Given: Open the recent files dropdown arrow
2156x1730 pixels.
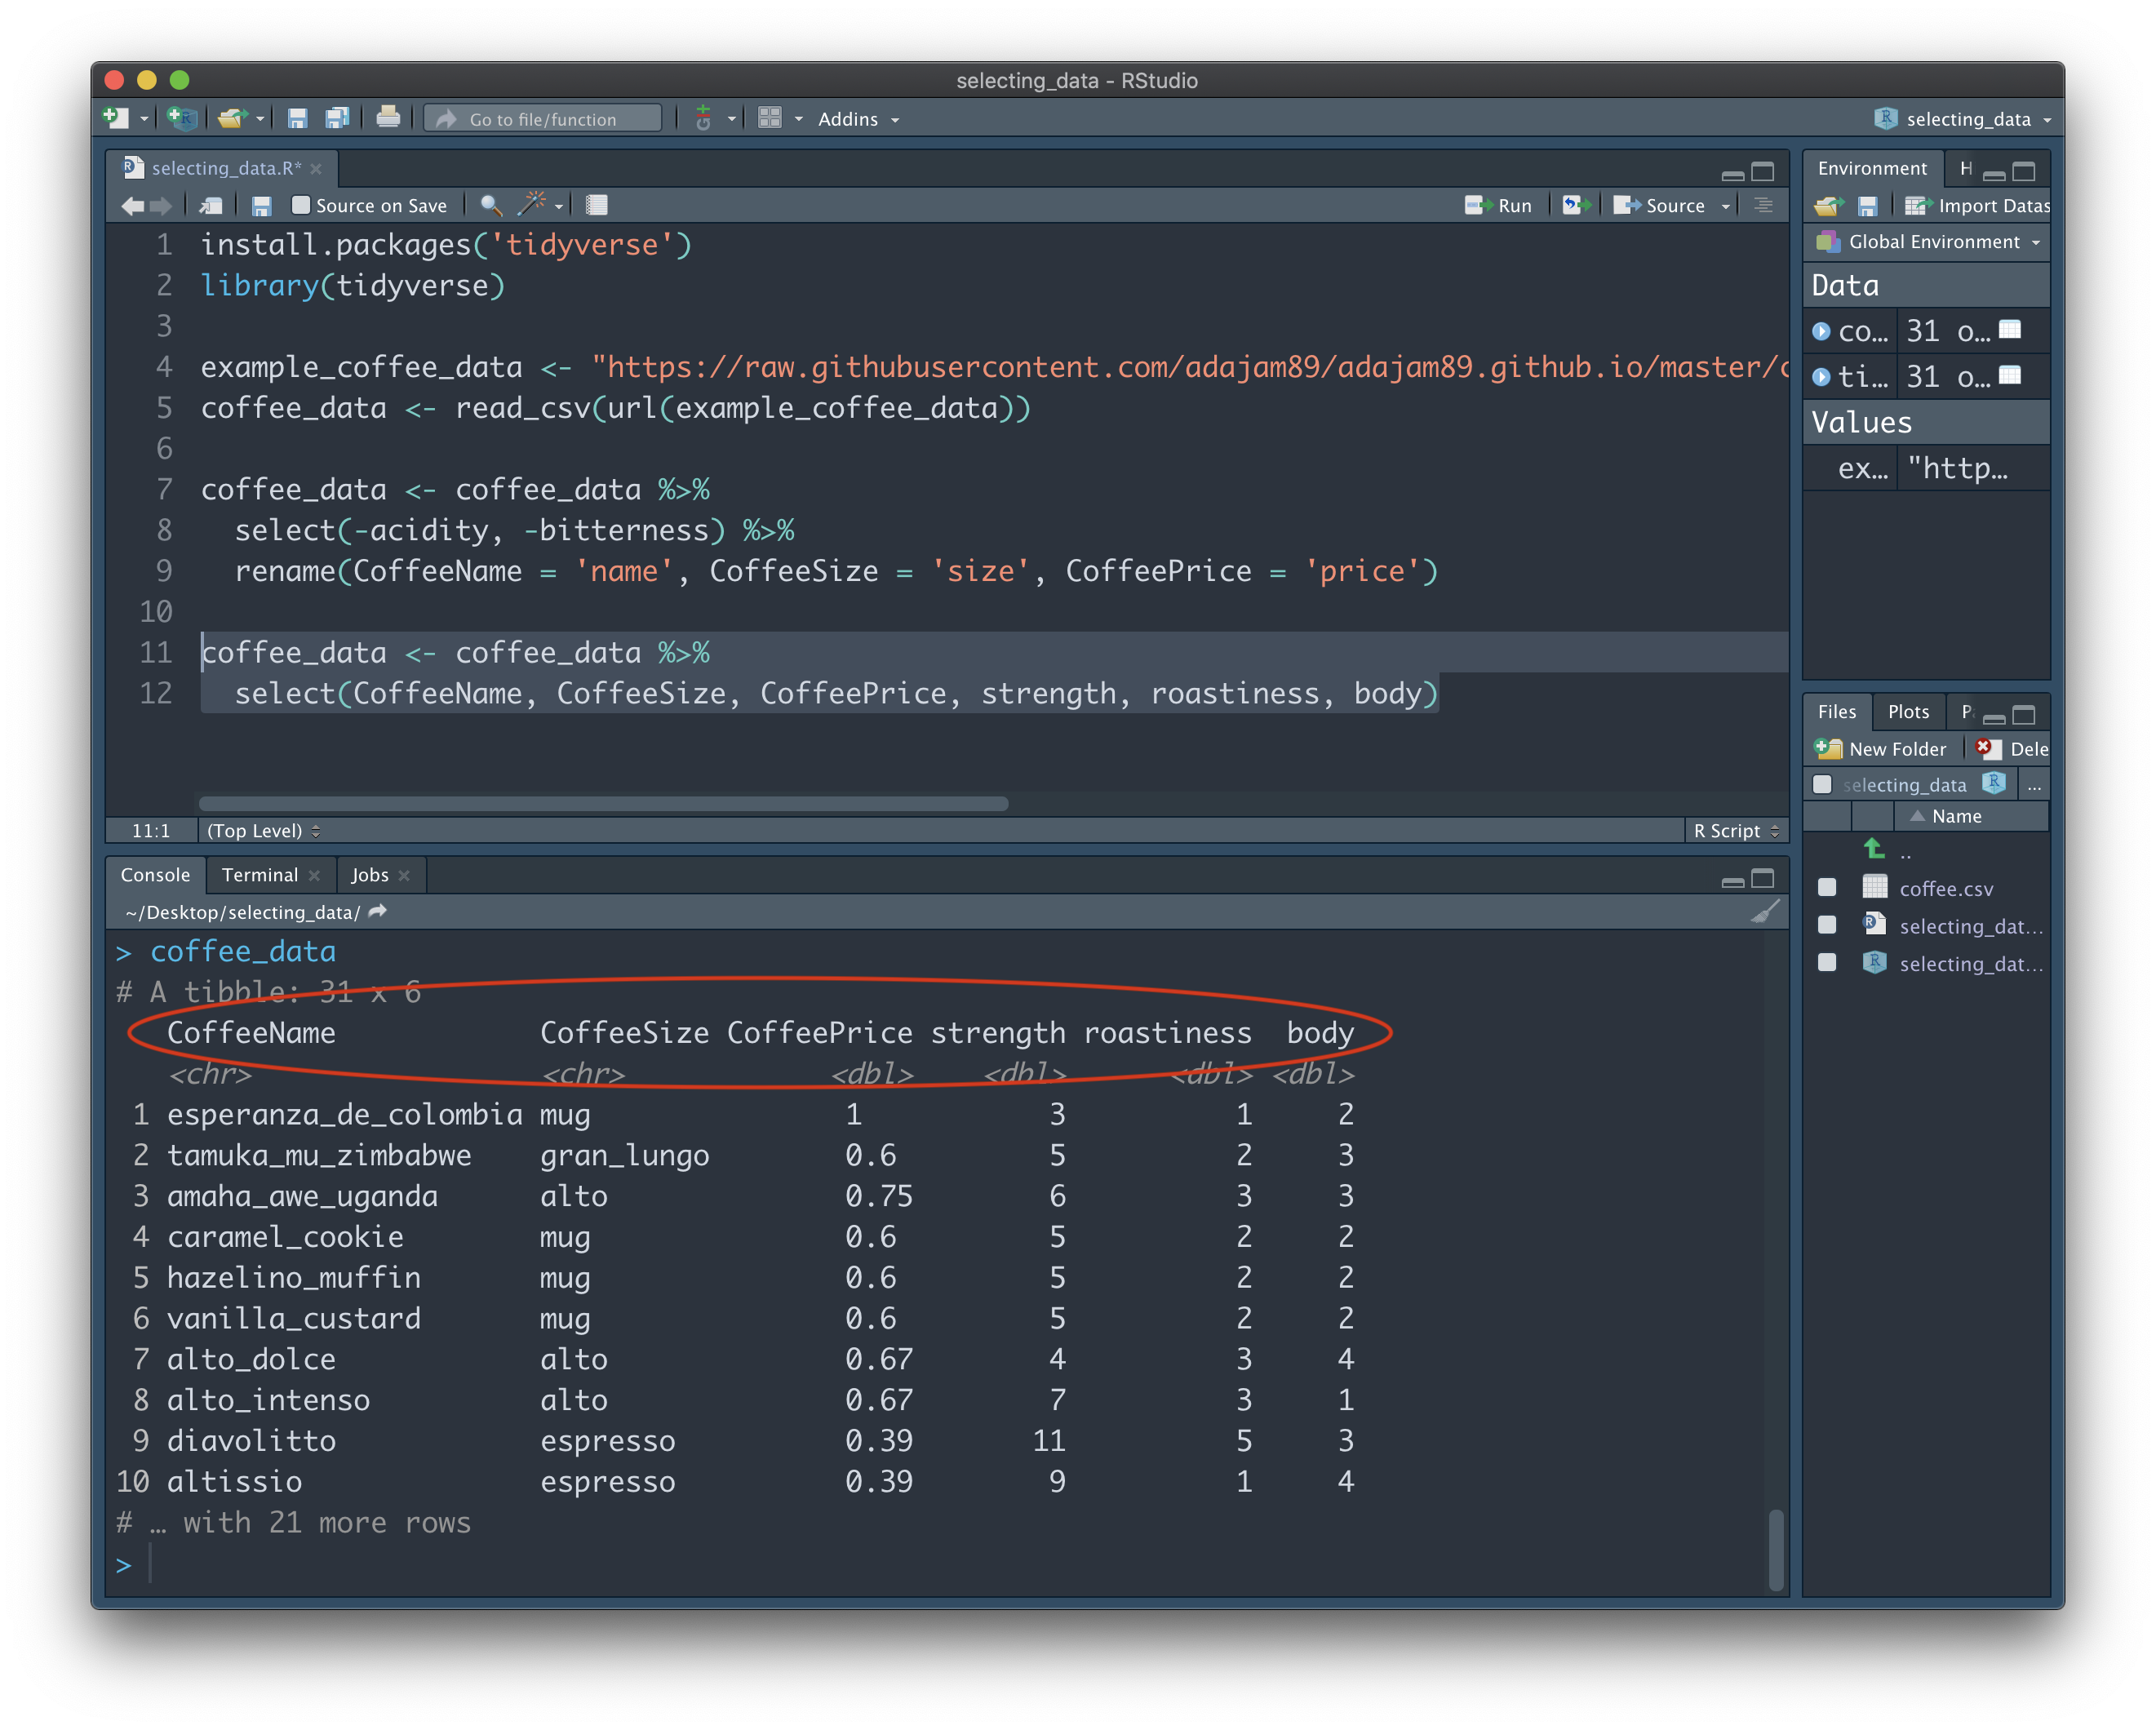Looking at the screenshot, I should [260, 119].
